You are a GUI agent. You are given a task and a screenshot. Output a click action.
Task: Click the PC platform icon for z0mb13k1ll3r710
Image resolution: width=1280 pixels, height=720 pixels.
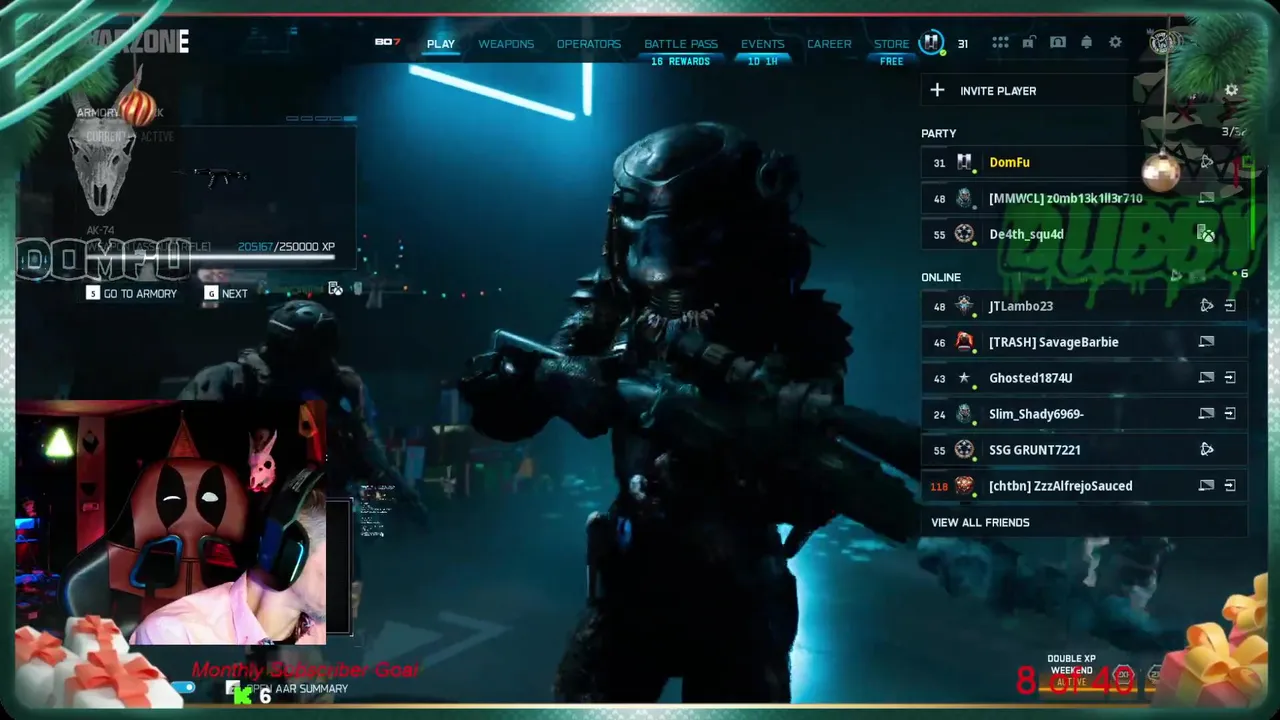pos(1207,198)
